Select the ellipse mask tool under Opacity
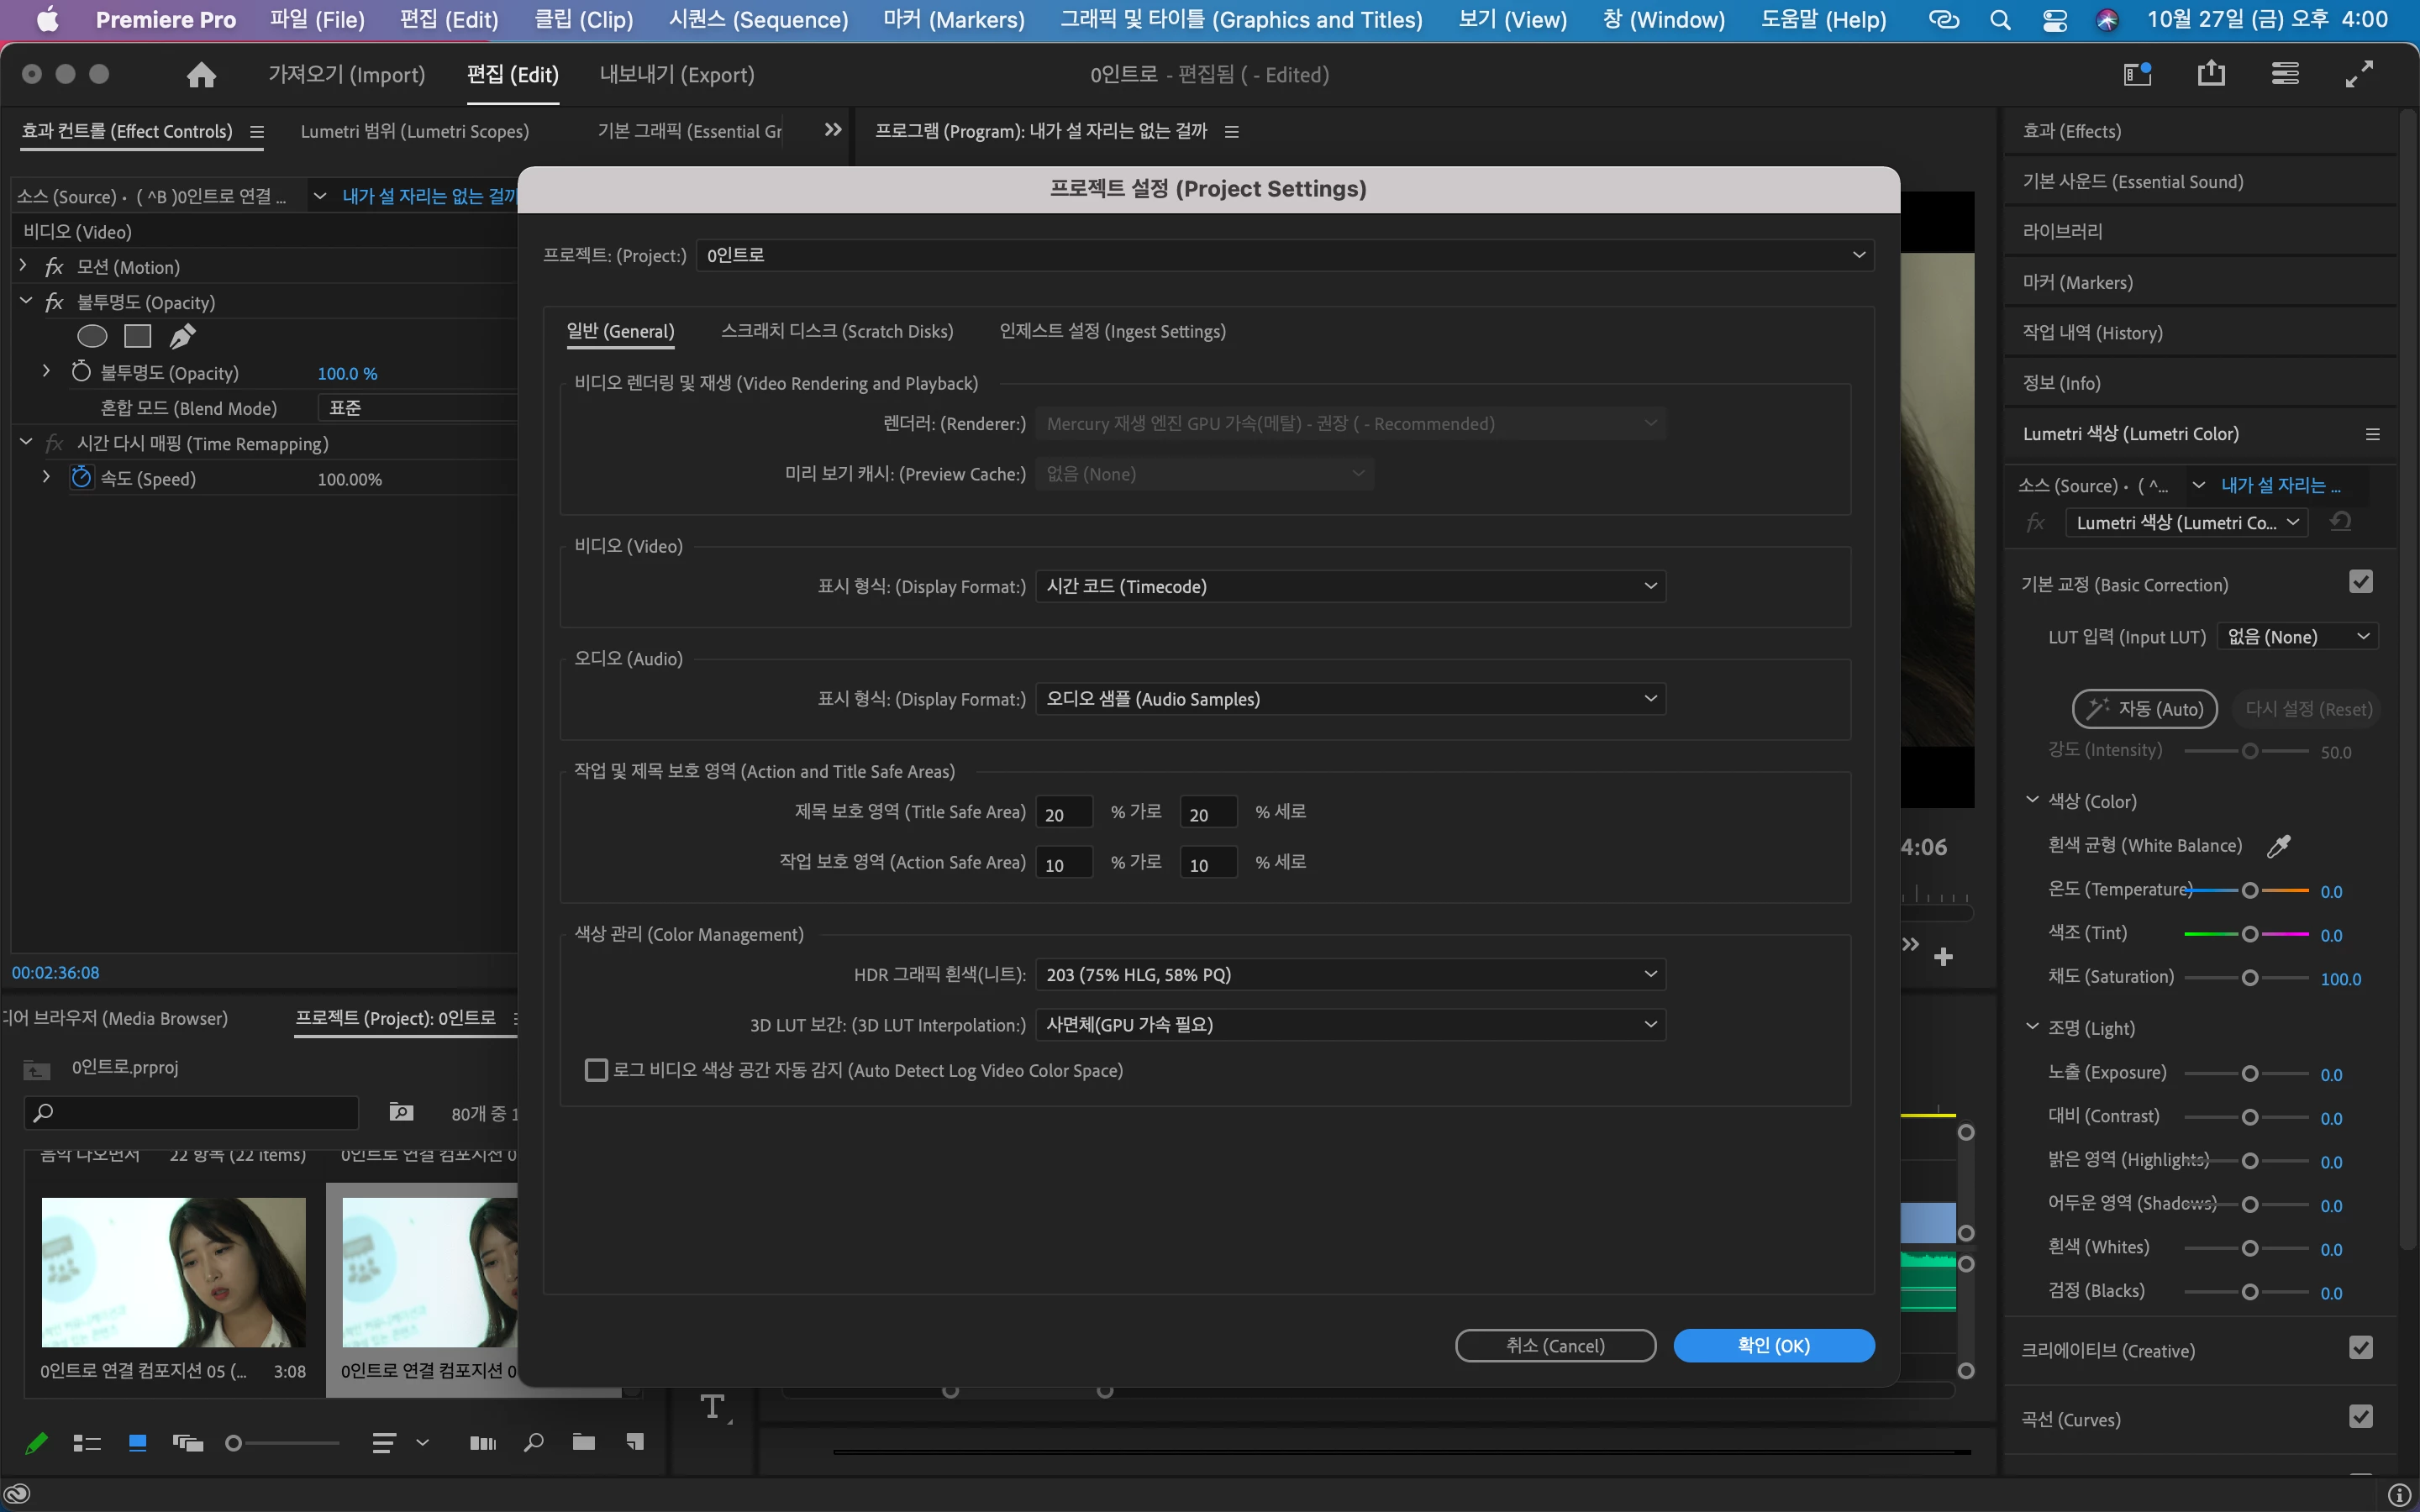The height and width of the screenshot is (1512, 2420). tap(92, 337)
